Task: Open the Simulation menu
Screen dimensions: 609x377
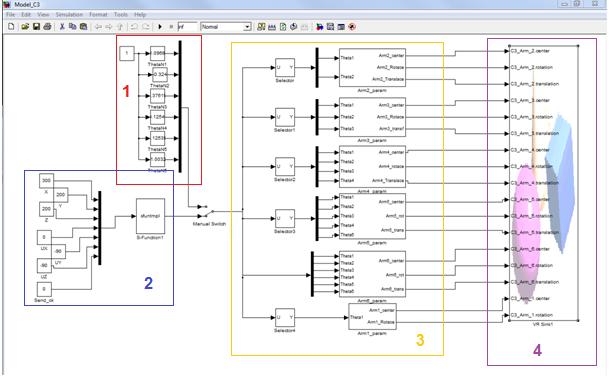Action: [69, 14]
